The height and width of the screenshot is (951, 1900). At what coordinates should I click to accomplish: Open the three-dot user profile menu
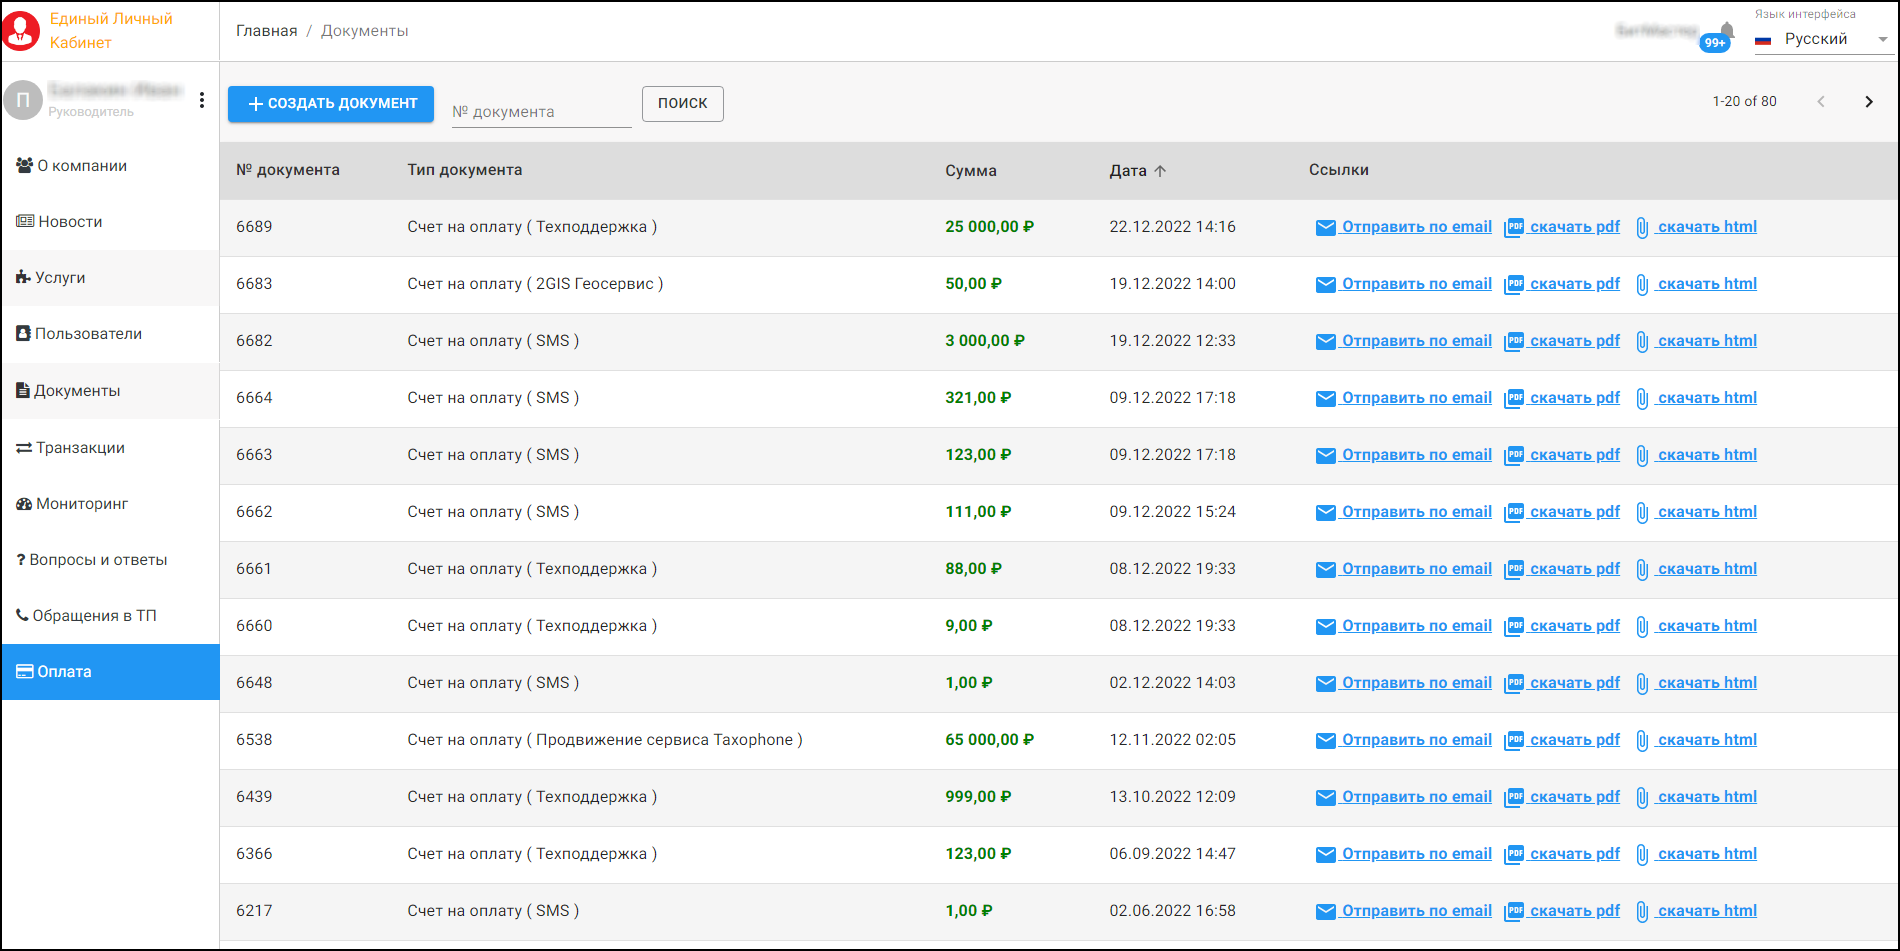(x=202, y=100)
